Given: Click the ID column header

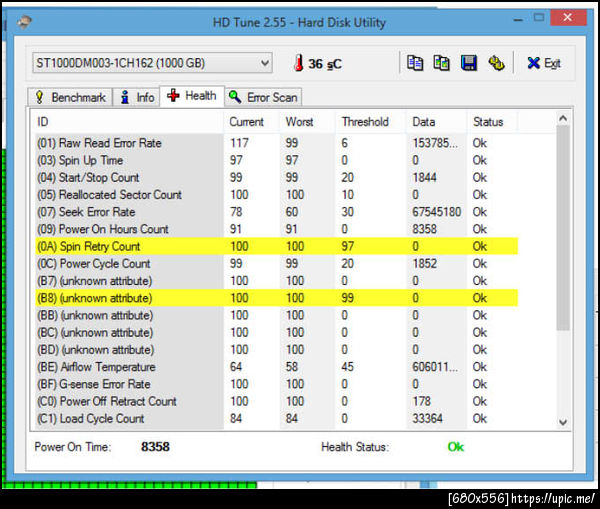Looking at the screenshot, I should [x=128, y=122].
